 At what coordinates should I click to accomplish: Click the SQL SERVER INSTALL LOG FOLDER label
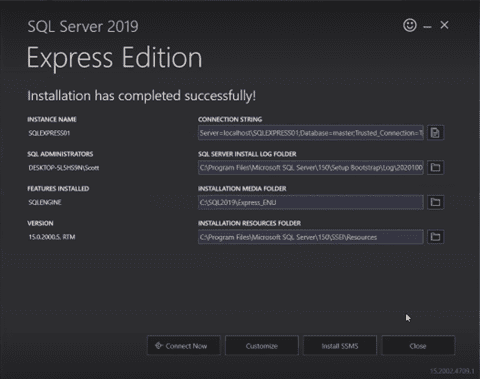click(247, 154)
